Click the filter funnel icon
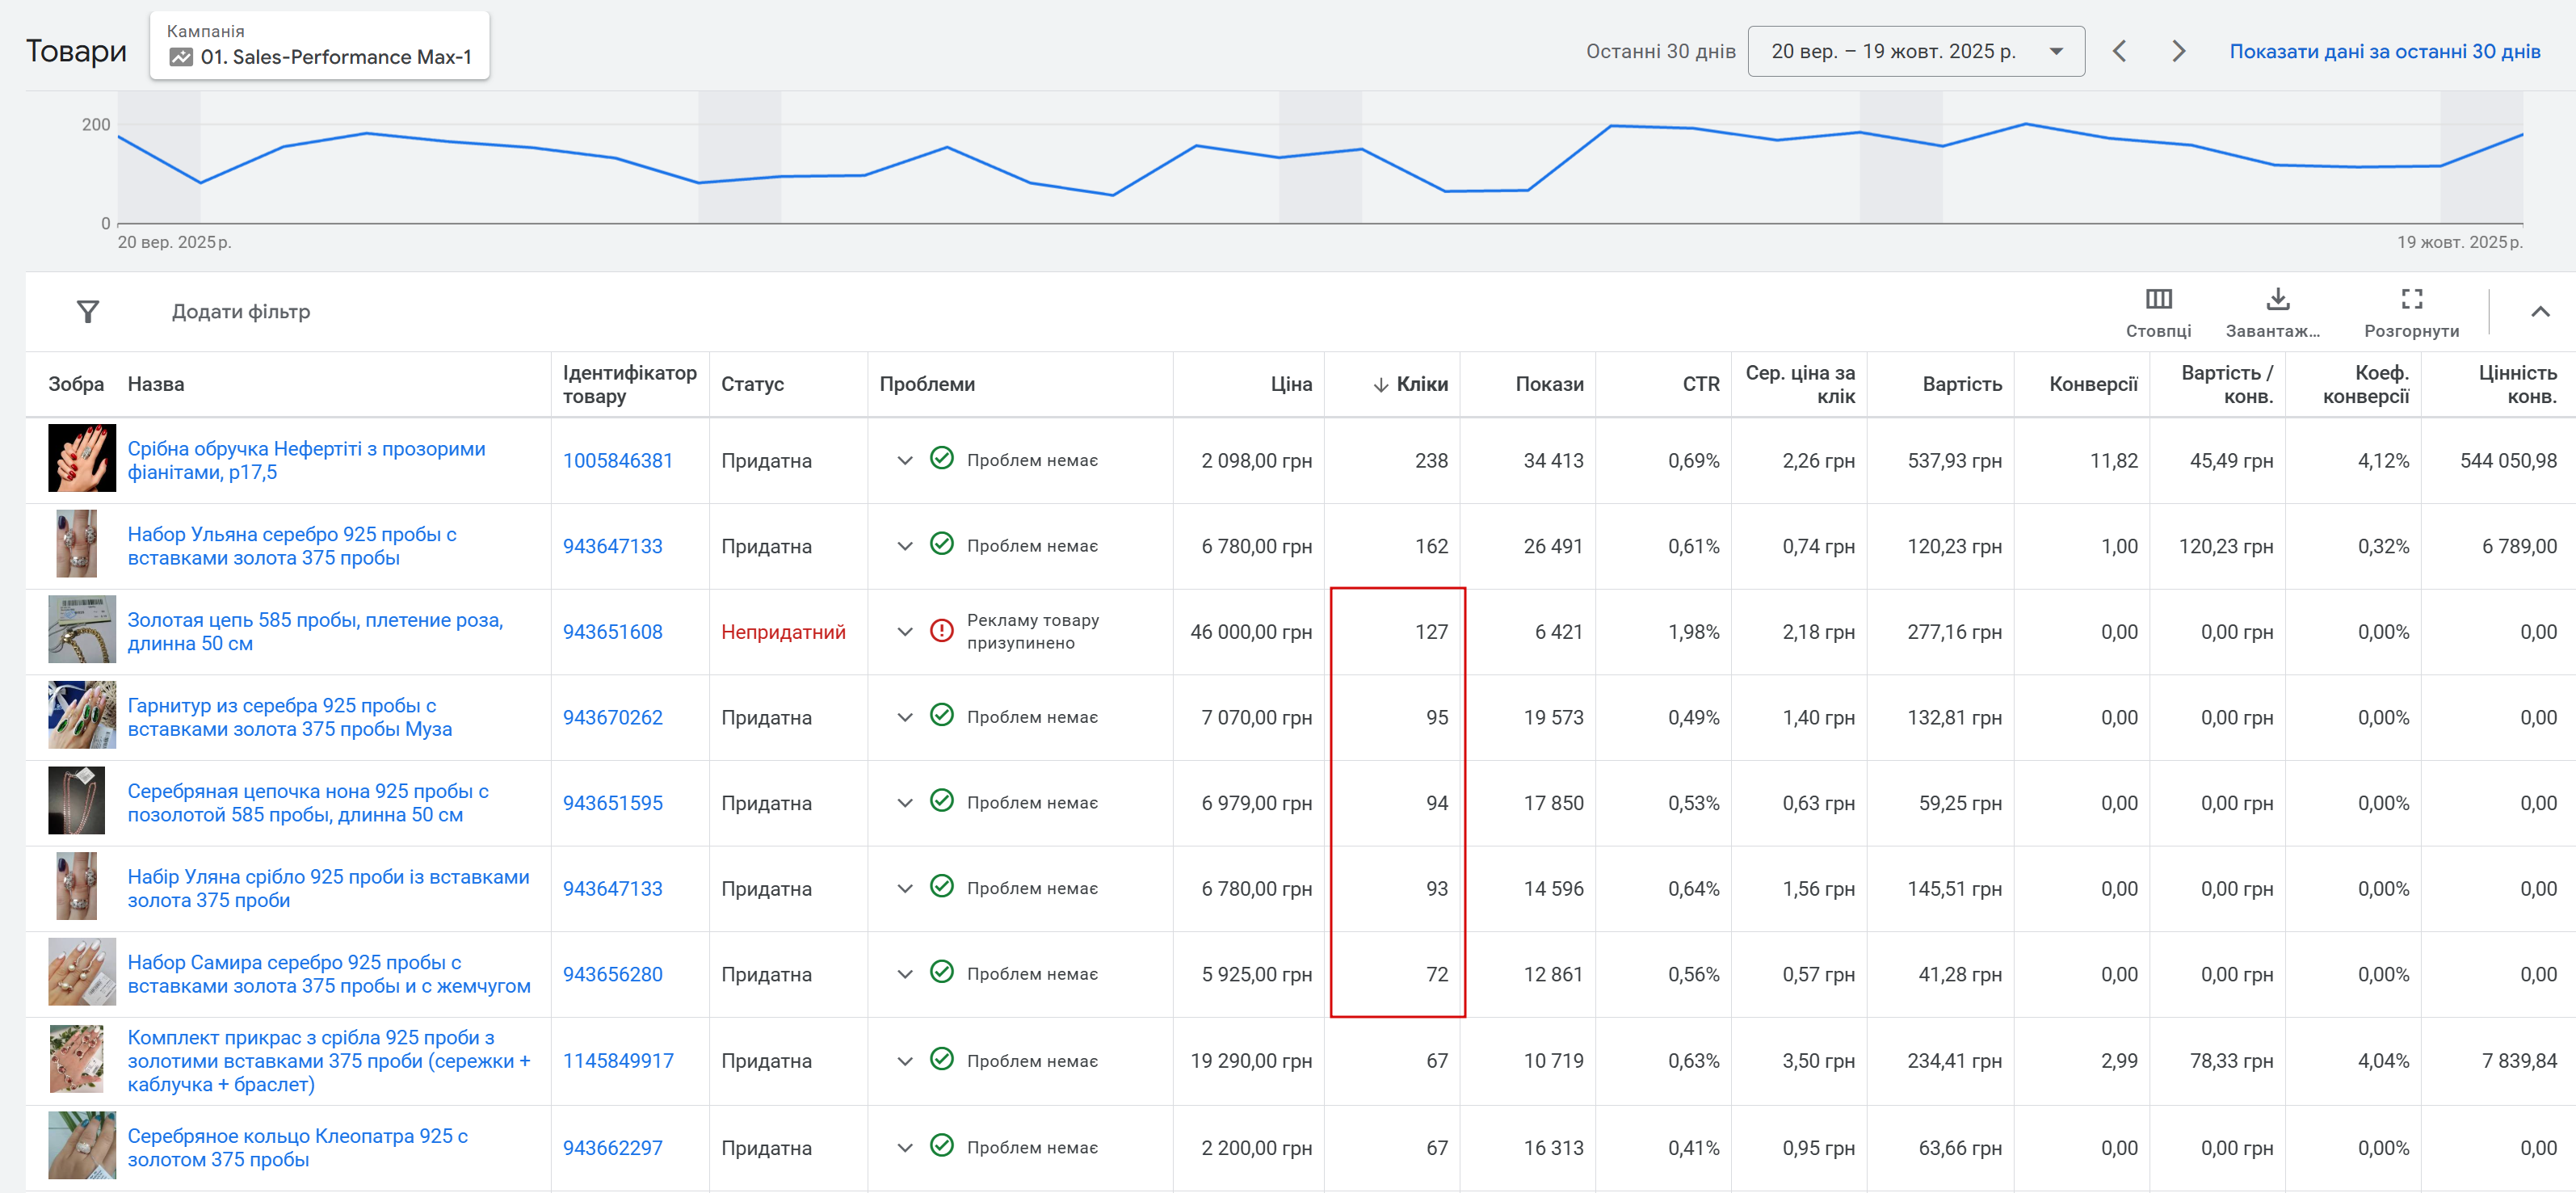The width and height of the screenshot is (2576, 1193). pos(88,312)
